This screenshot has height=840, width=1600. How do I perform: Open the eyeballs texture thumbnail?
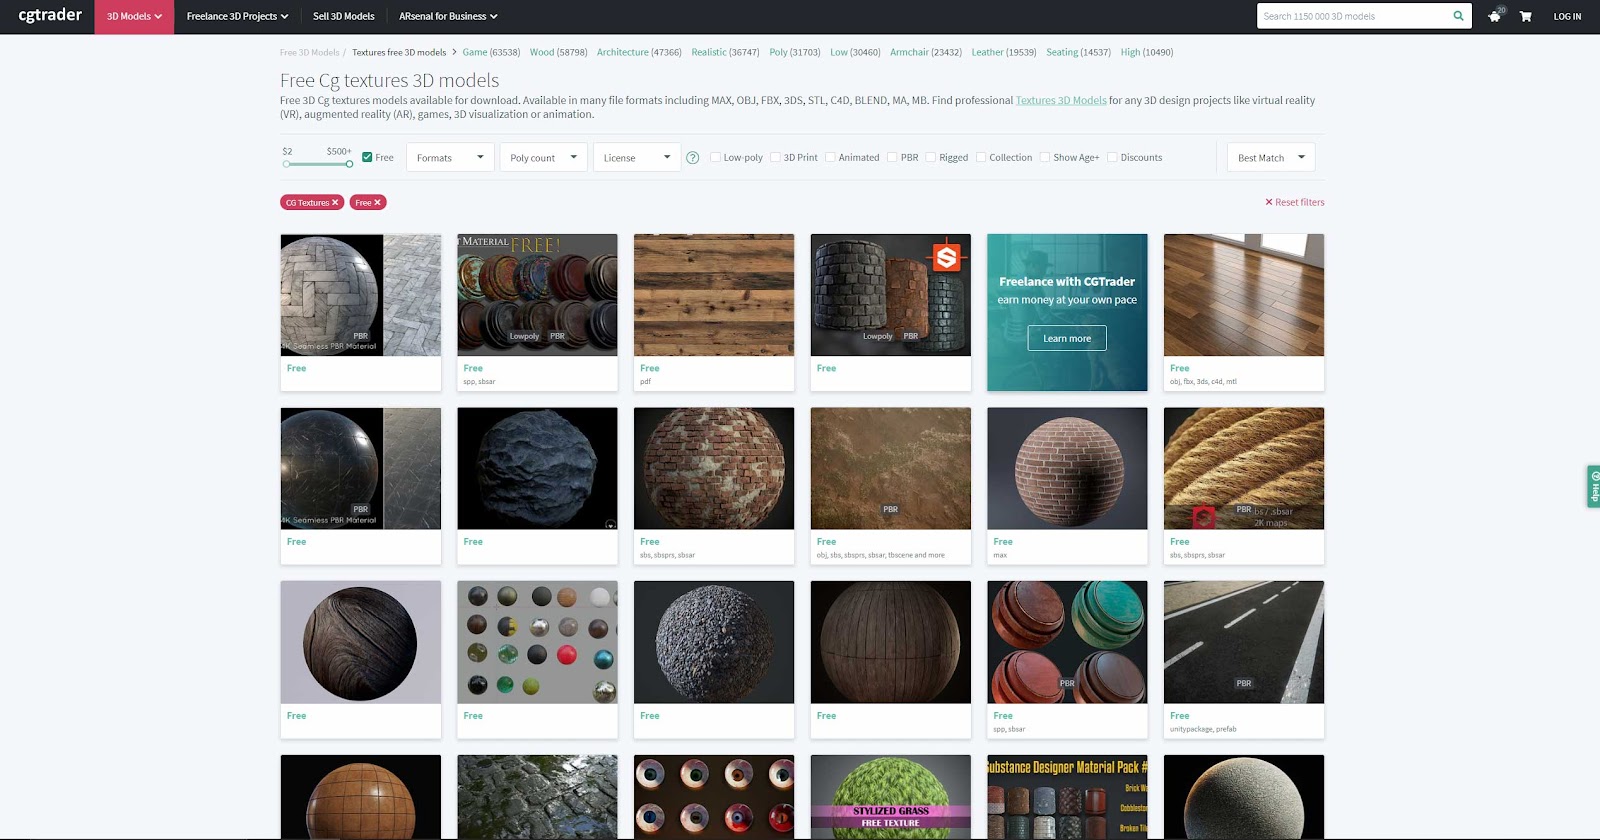coord(714,797)
